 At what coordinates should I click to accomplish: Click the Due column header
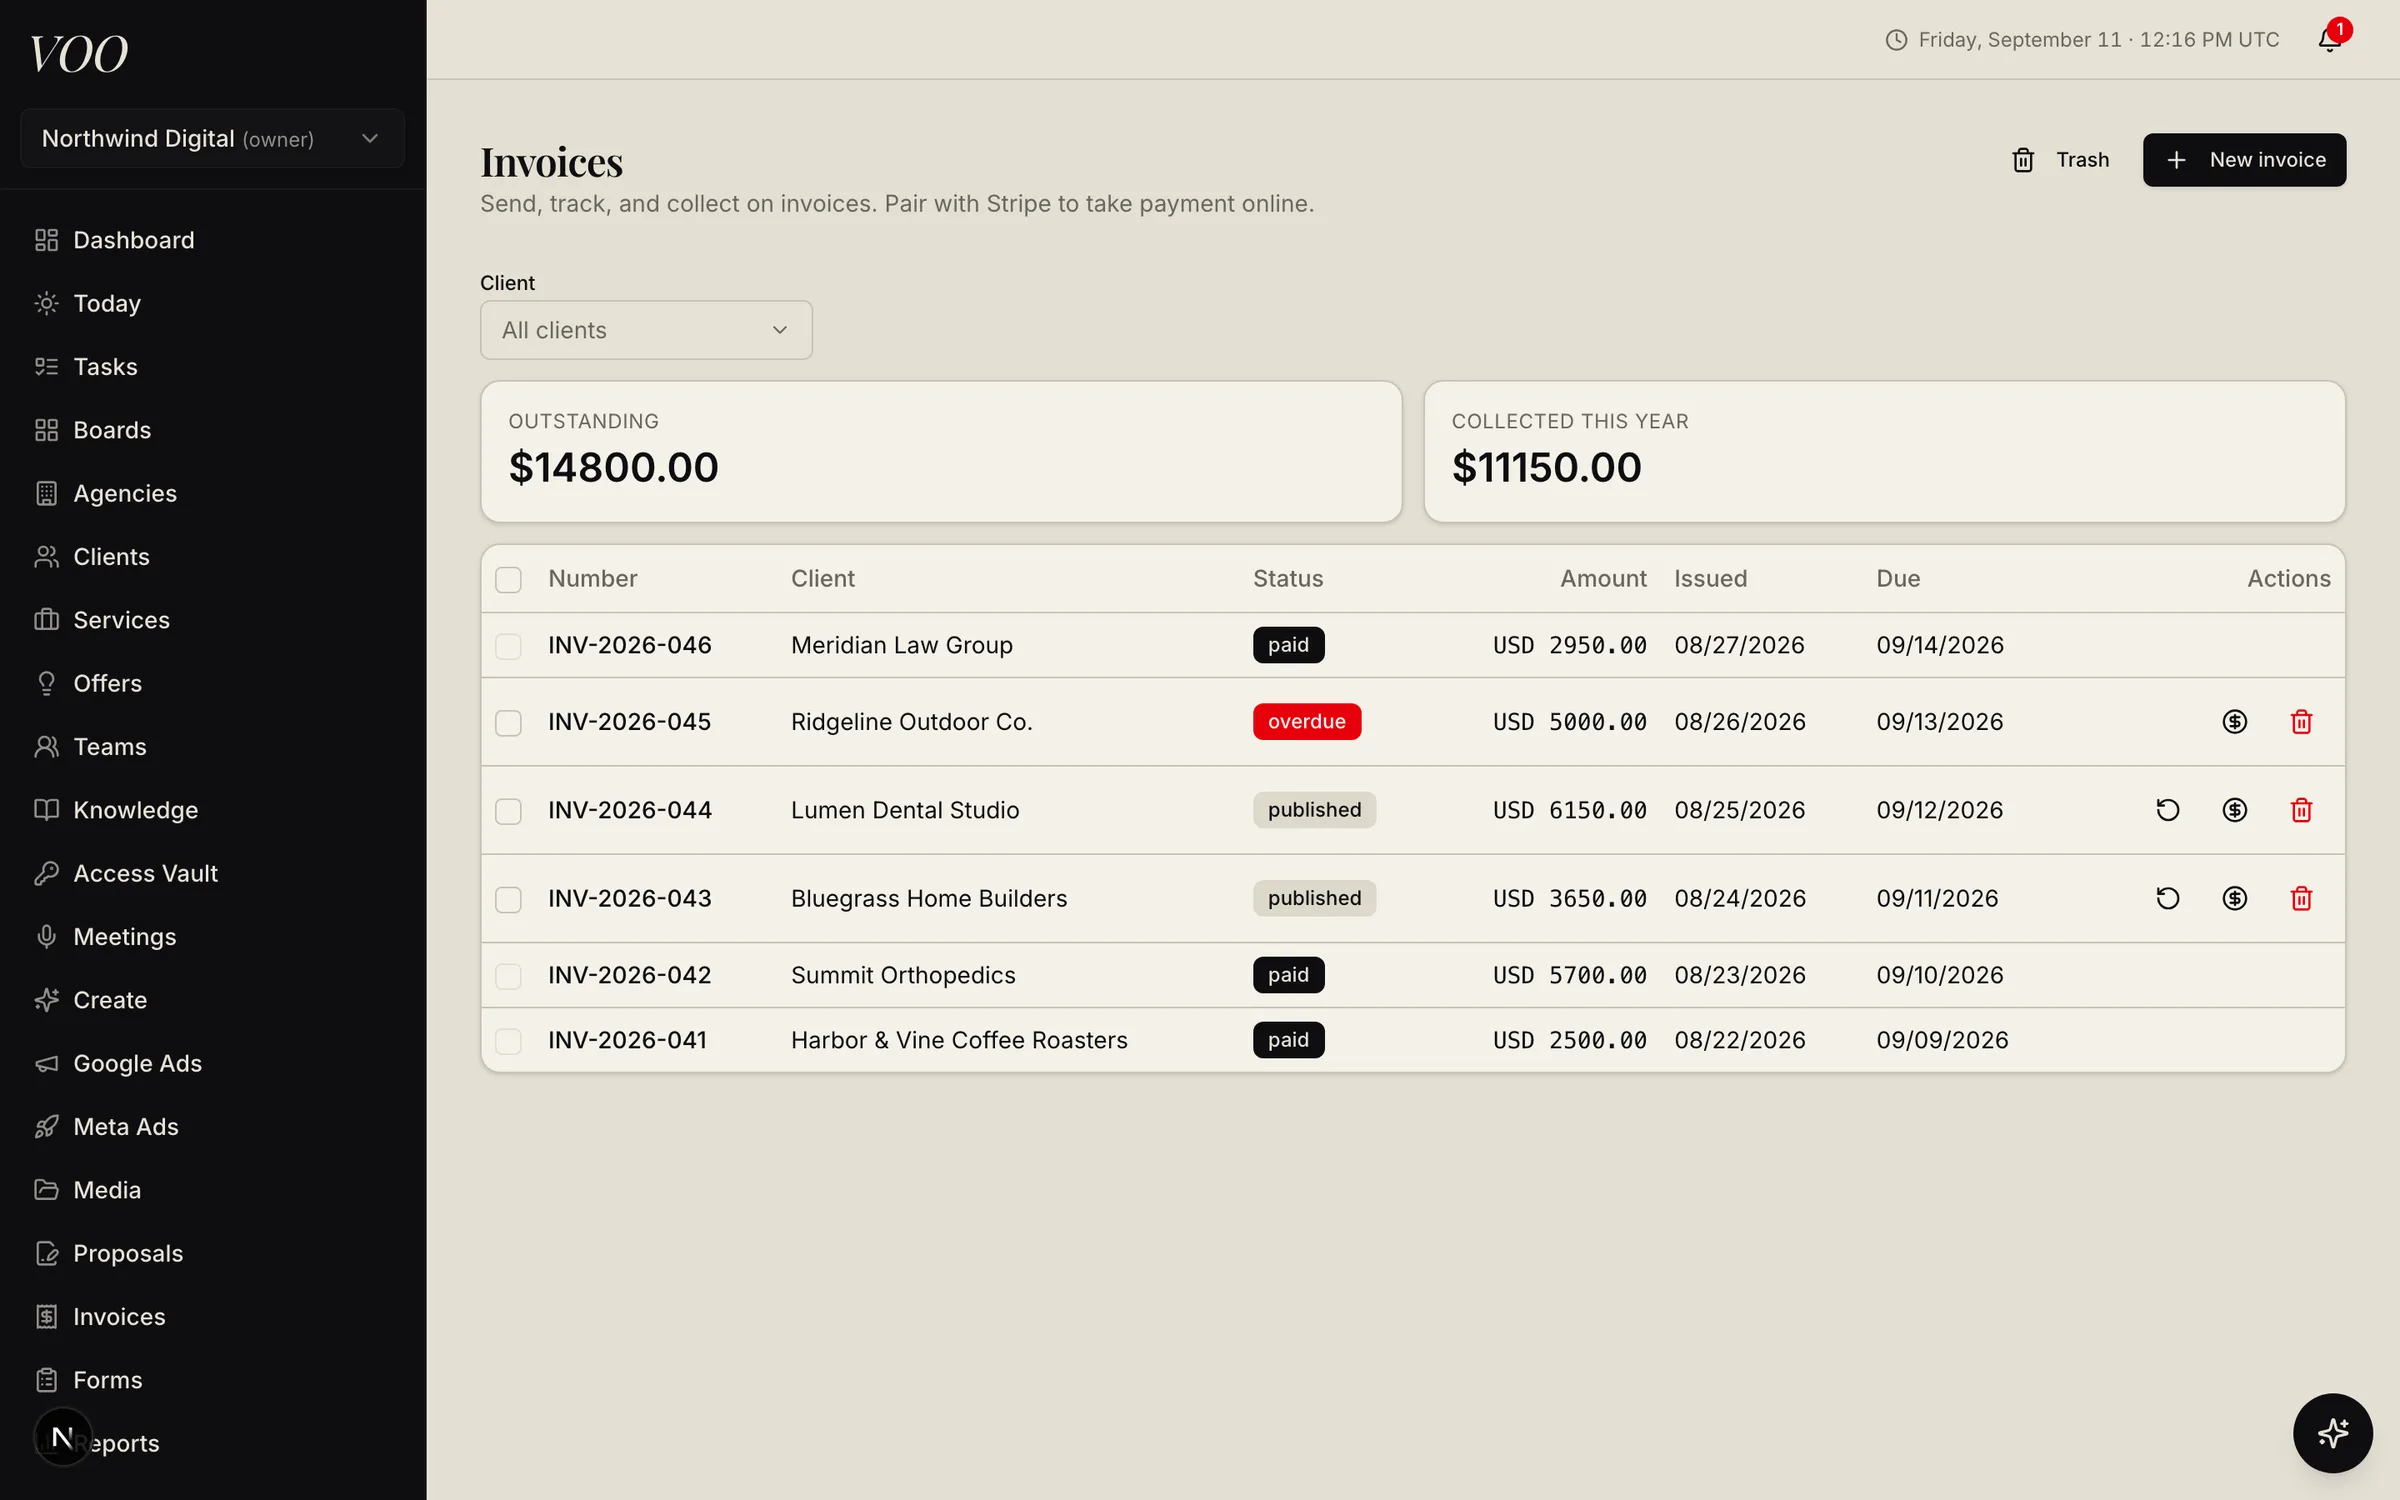coord(1898,579)
